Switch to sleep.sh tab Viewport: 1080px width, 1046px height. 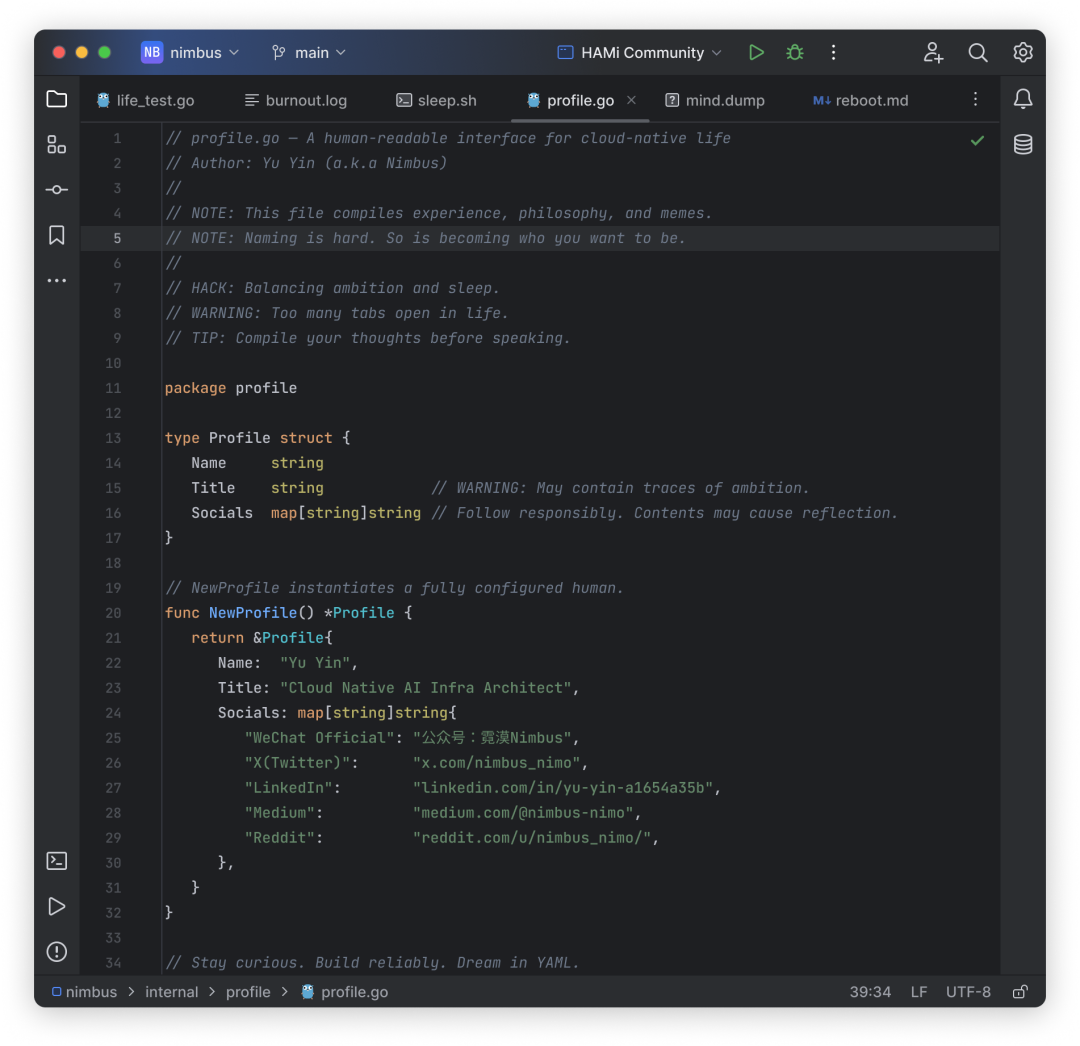(x=436, y=101)
